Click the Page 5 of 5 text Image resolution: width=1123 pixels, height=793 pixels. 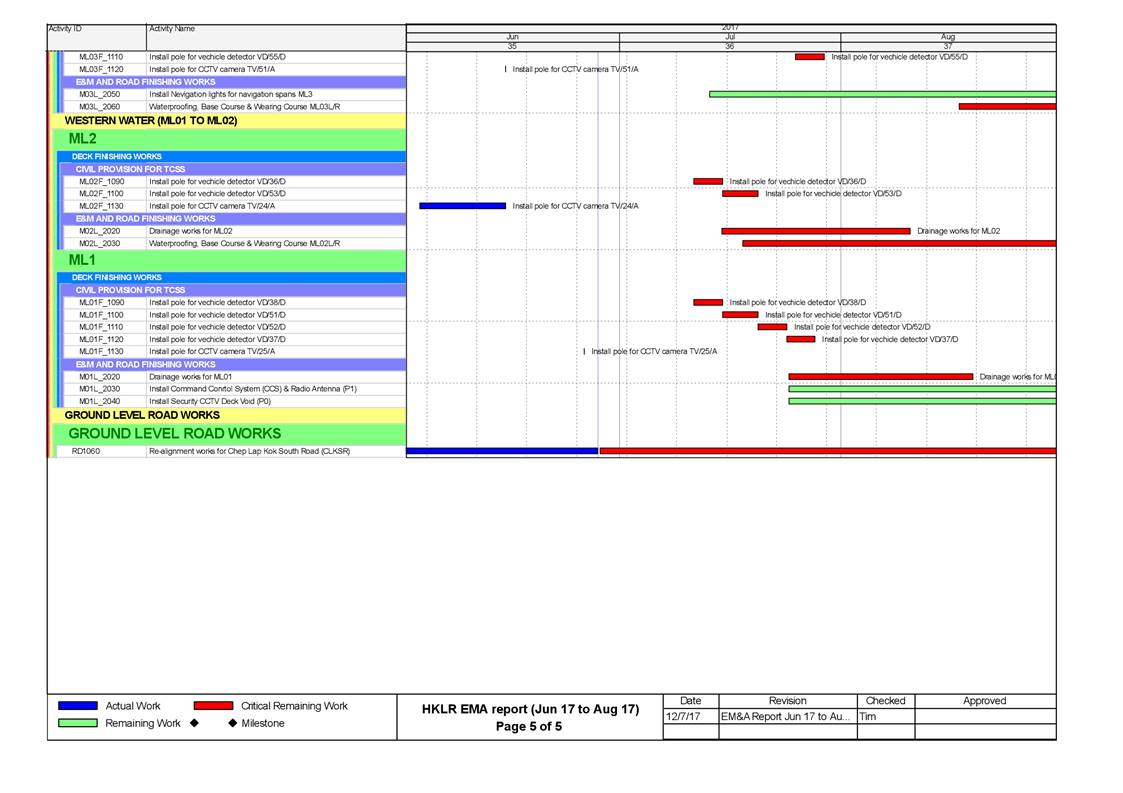(x=529, y=726)
